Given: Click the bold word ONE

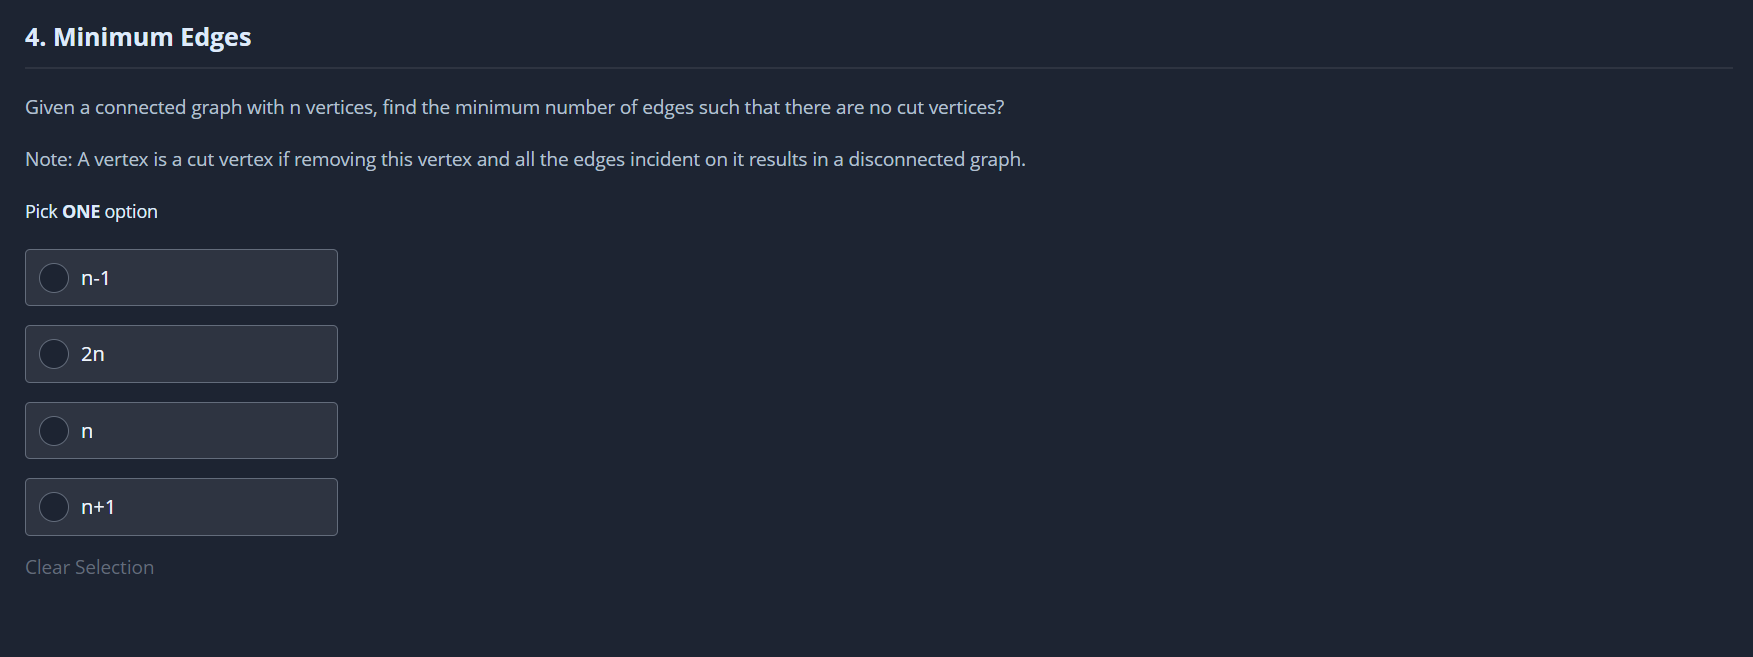Looking at the screenshot, I should (x=81, y=211).
